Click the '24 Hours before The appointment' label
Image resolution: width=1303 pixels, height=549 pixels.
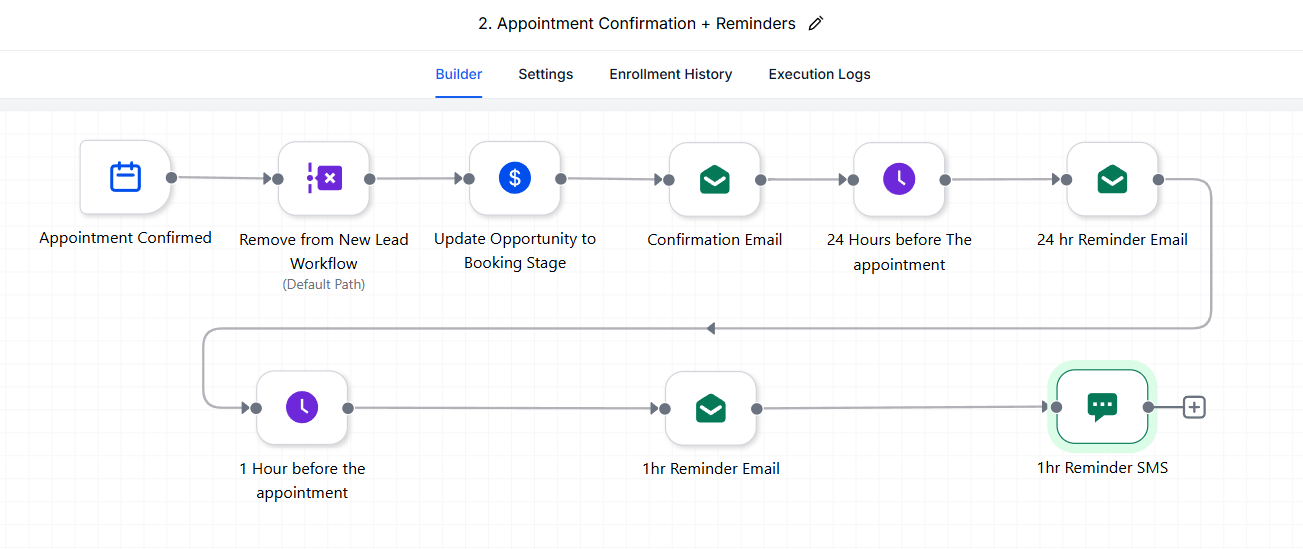(899, 252)
